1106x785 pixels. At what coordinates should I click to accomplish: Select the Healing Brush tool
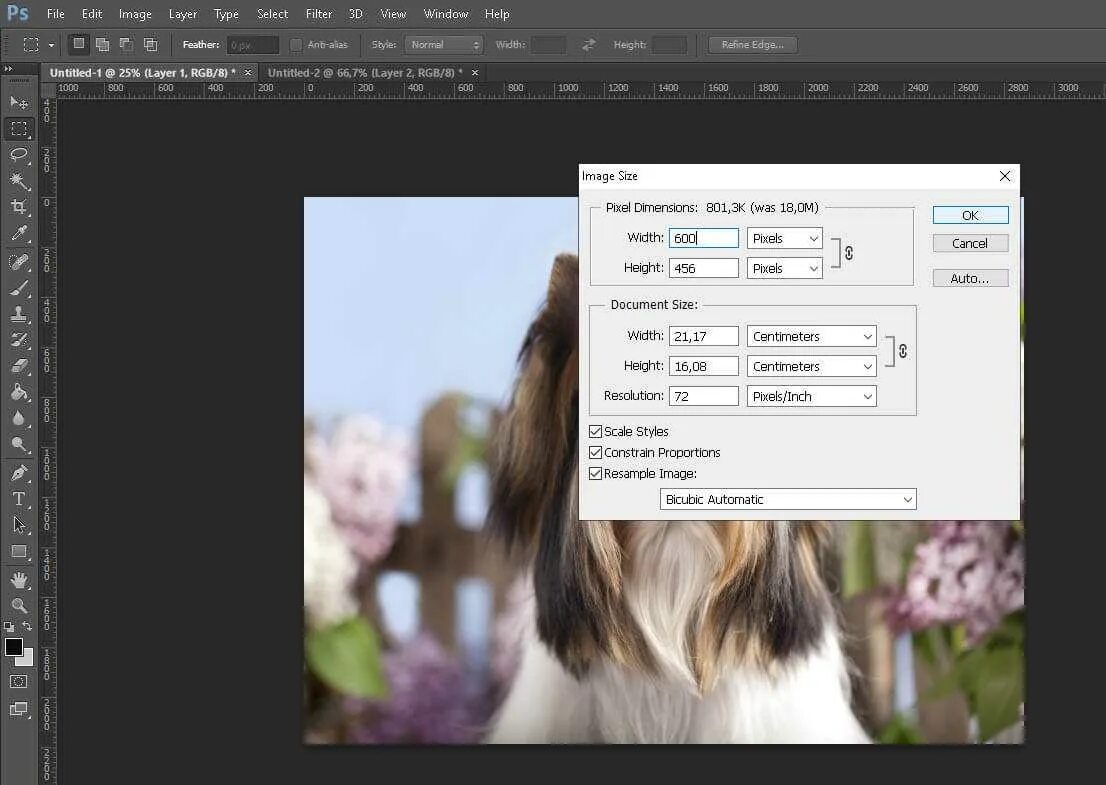tap(19, 262)
